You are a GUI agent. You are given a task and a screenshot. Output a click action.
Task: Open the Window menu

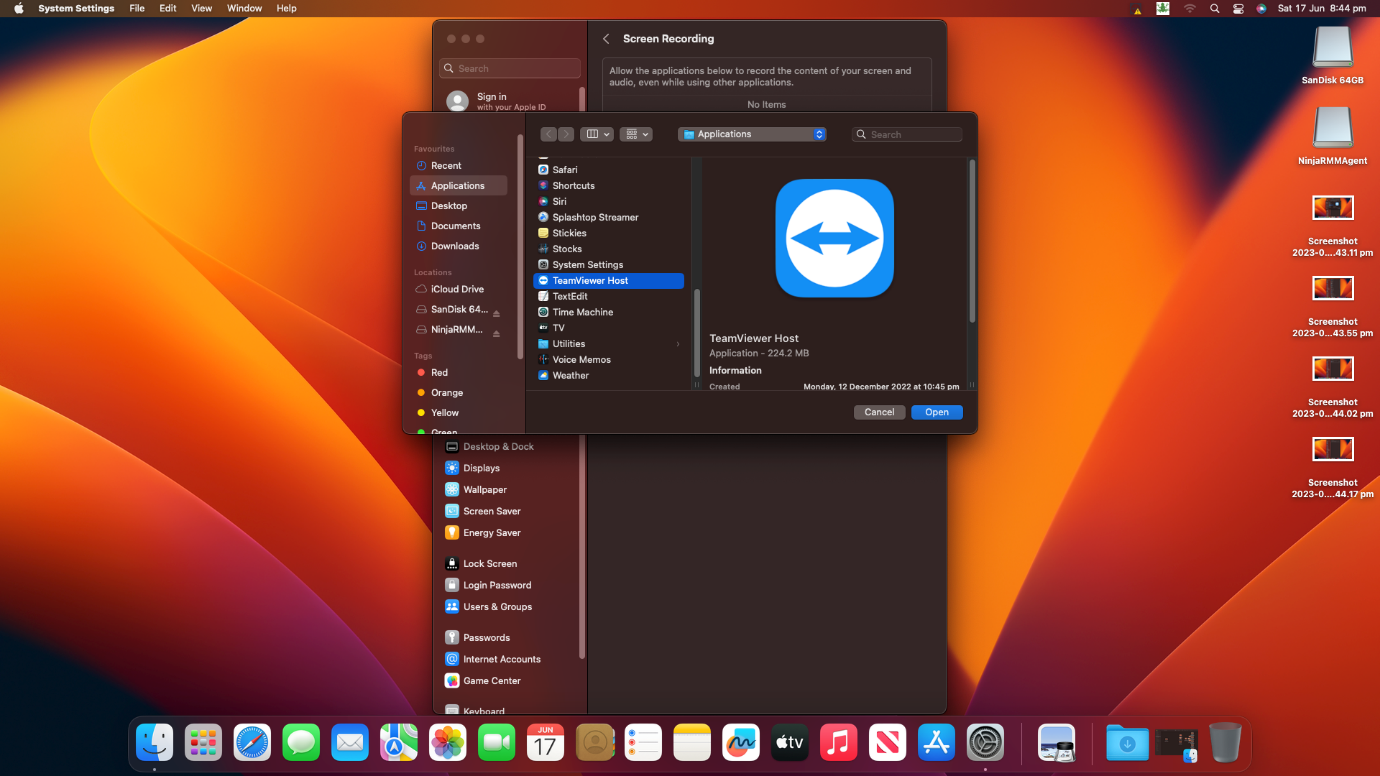[245, 8]
